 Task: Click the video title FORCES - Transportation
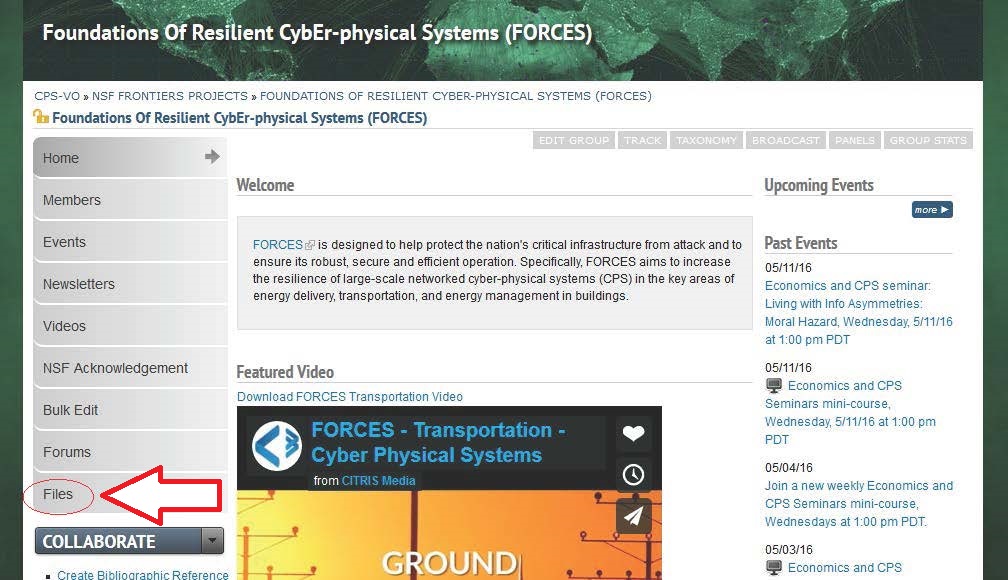point(438,442)
